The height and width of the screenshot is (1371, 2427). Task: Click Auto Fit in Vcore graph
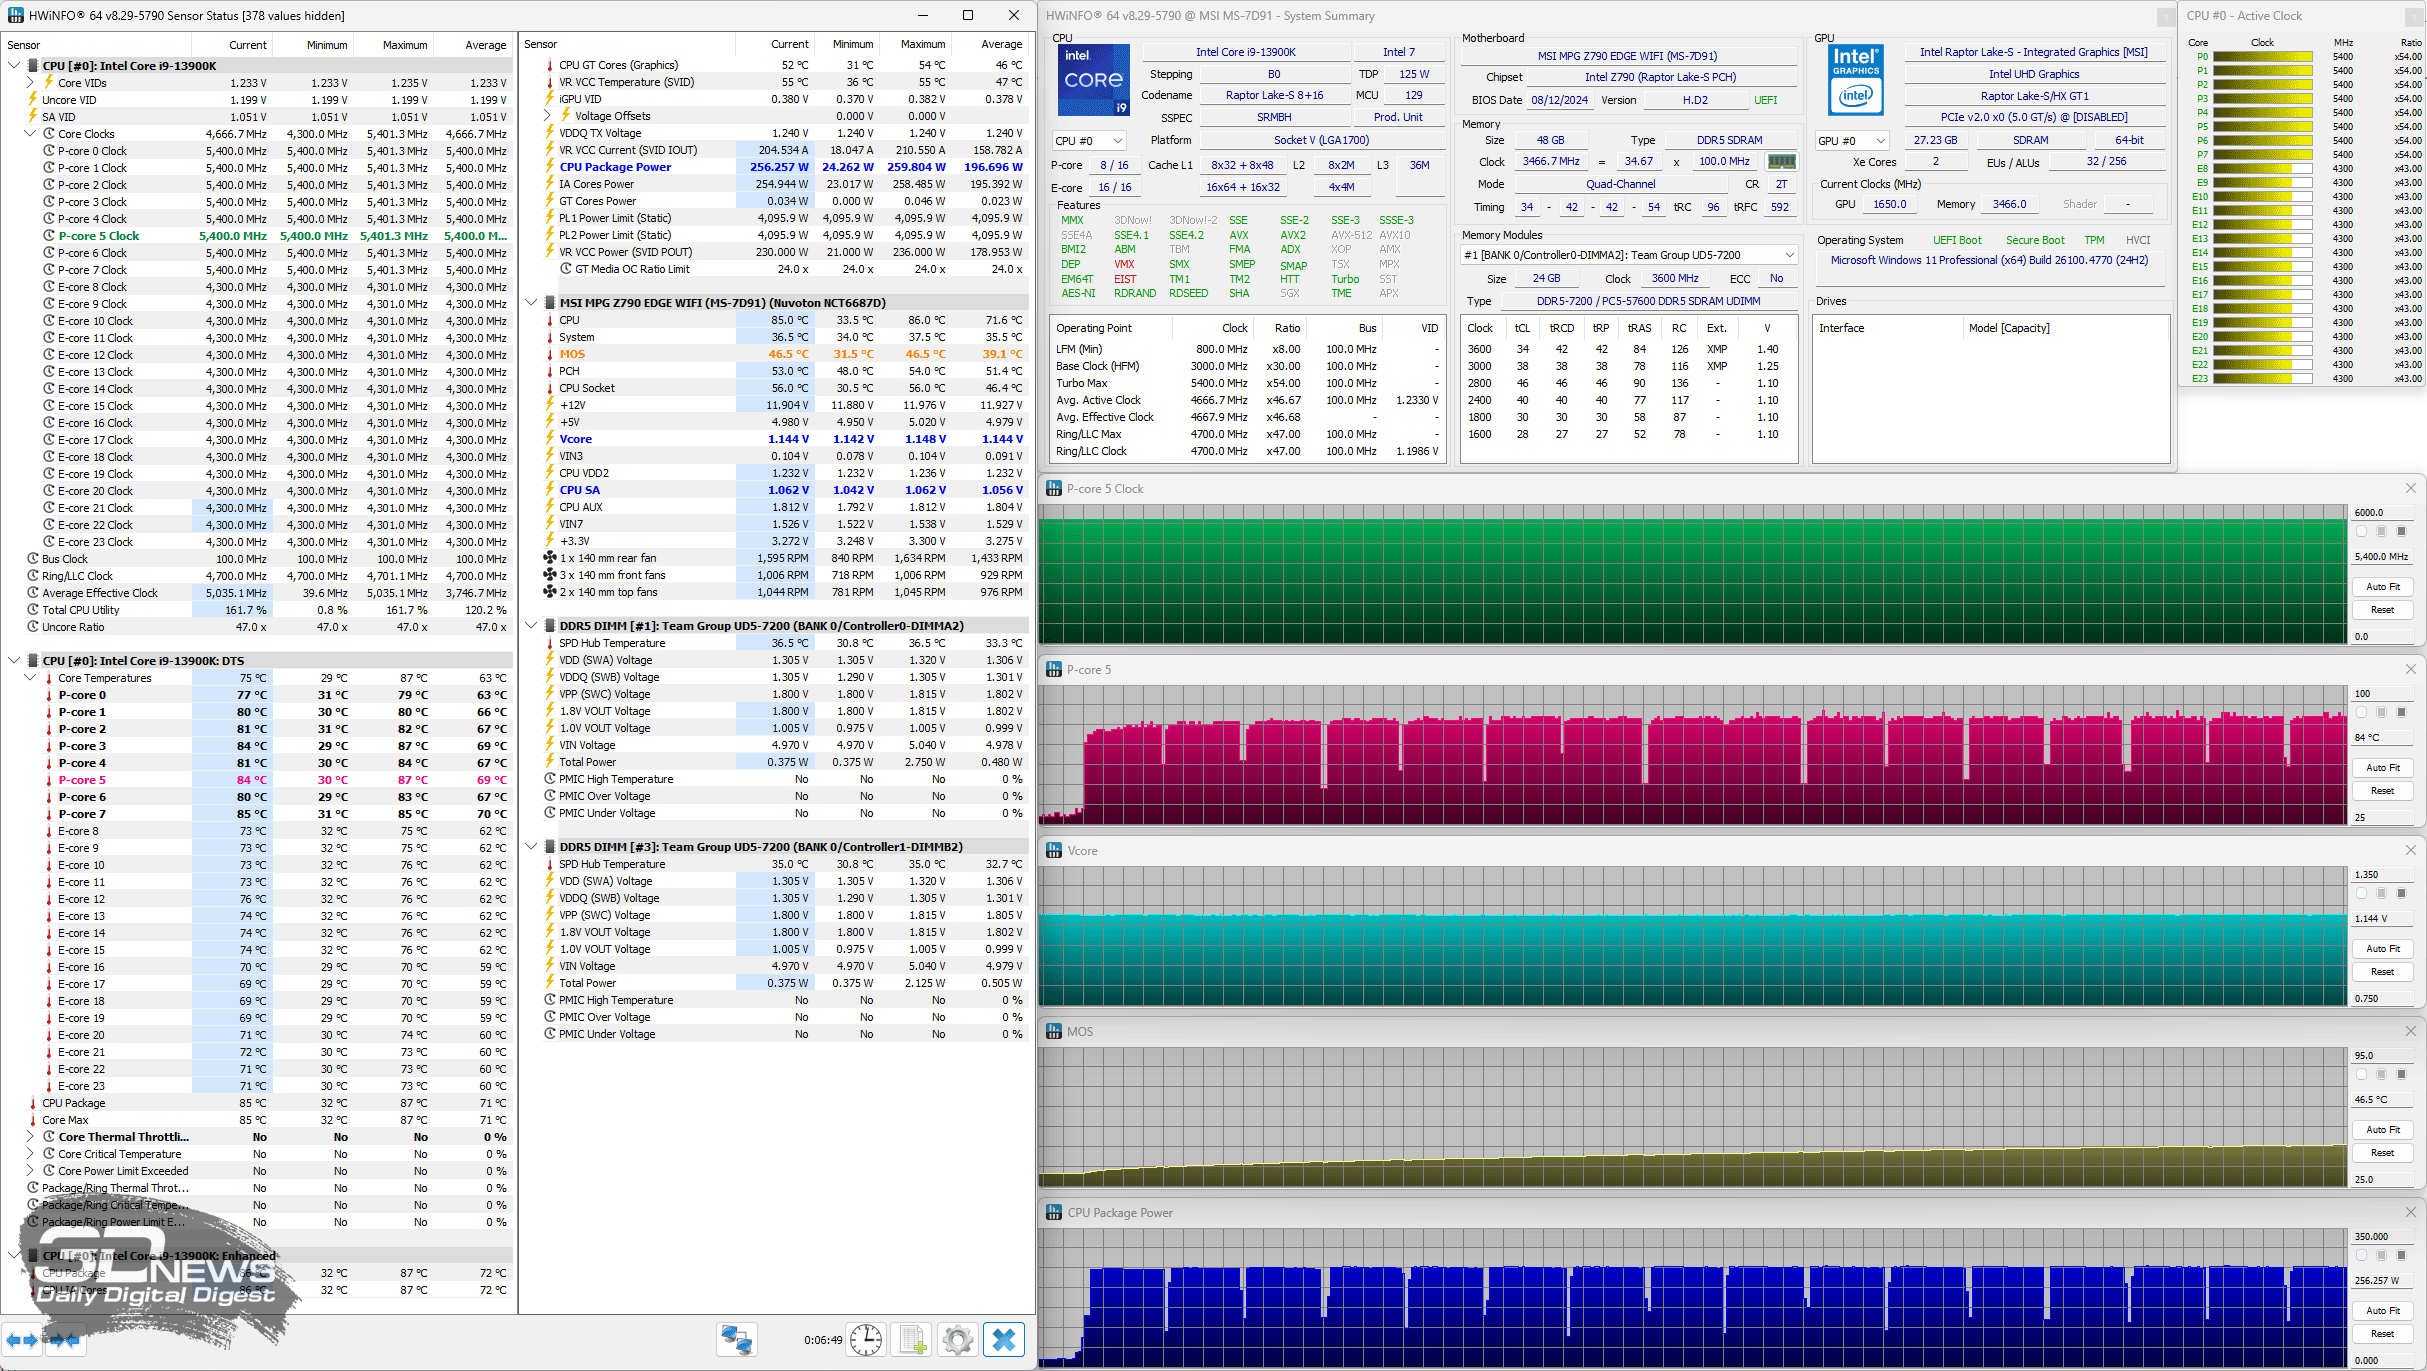coord(2382,949)
